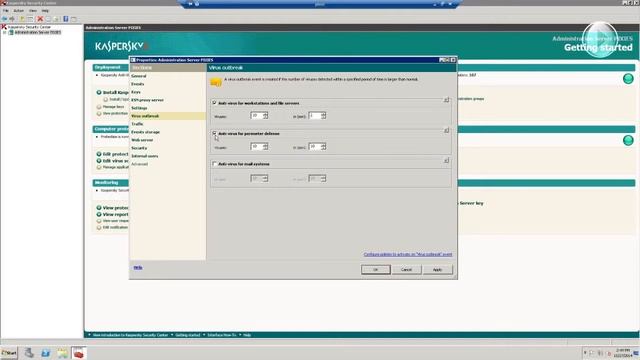
Task: Click the Forward arrow in the console toolbar
Action: point(12,19)
